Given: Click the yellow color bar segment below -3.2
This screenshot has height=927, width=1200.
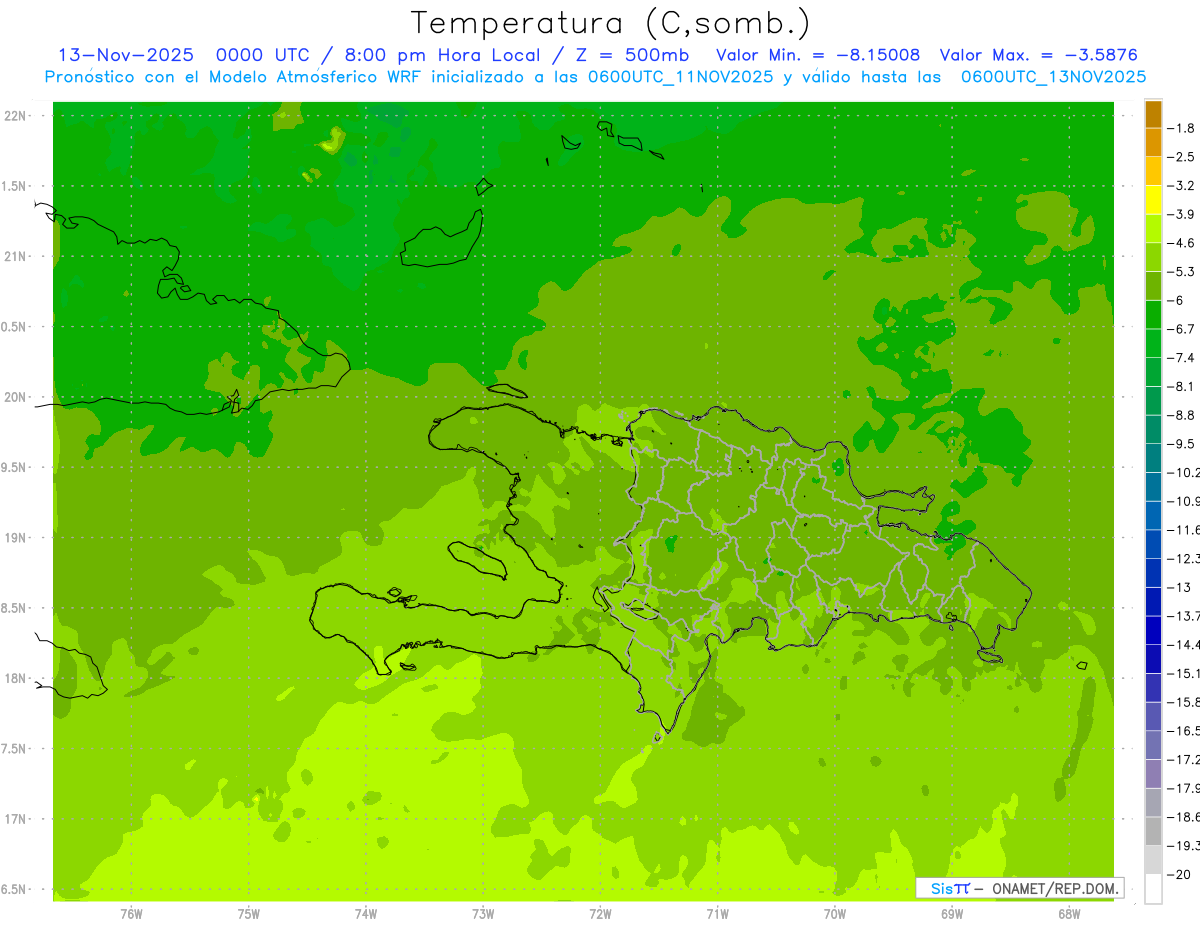Looking at the screenshot, I should coord(1153,200).
